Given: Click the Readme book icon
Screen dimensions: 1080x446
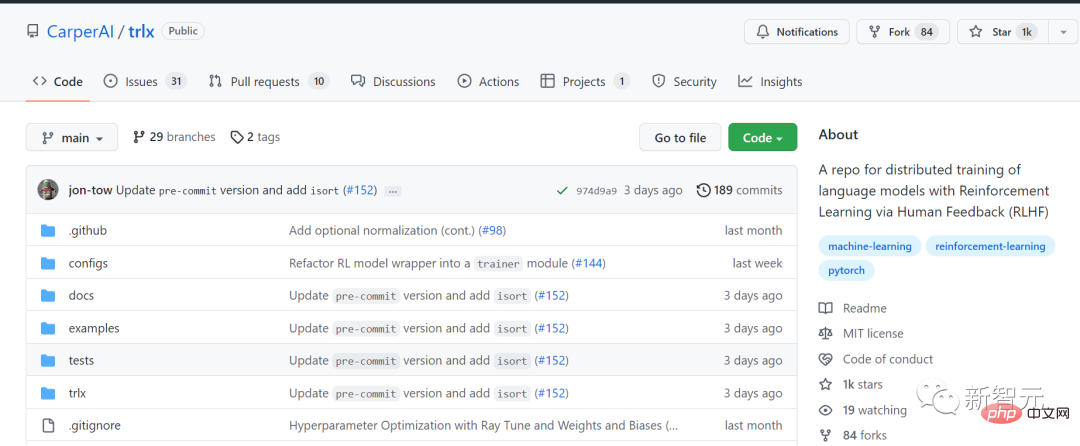Looking at the screenshot, I should (x=826, y=309).
